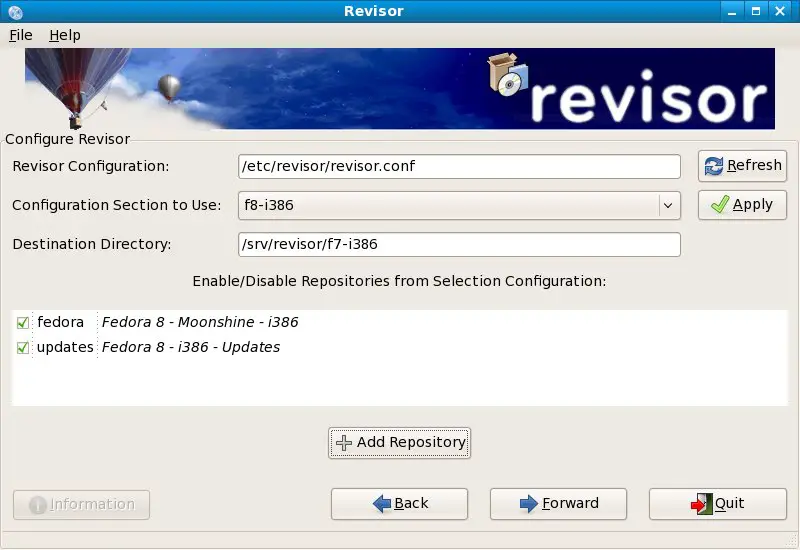Open the Configuration Section dropdown arrow
The height and width of the screenshot is (550, 800).
[668, 206]
